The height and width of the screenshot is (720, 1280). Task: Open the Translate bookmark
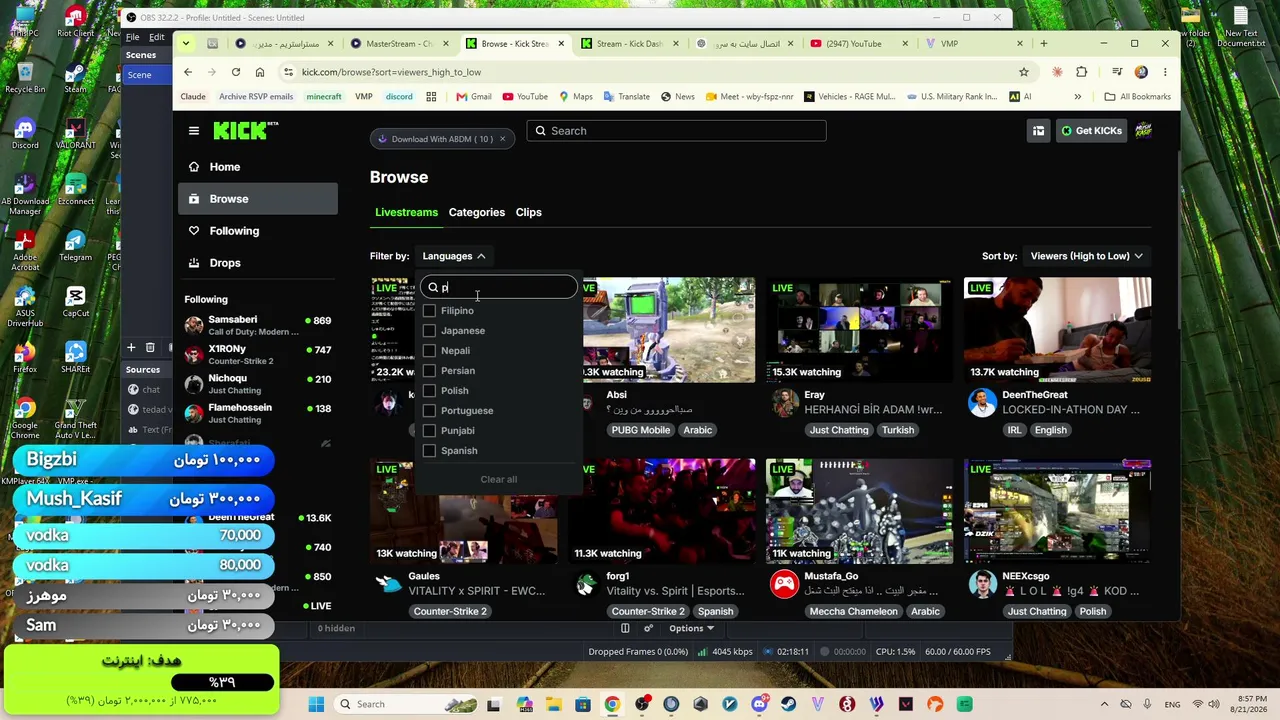626,97
